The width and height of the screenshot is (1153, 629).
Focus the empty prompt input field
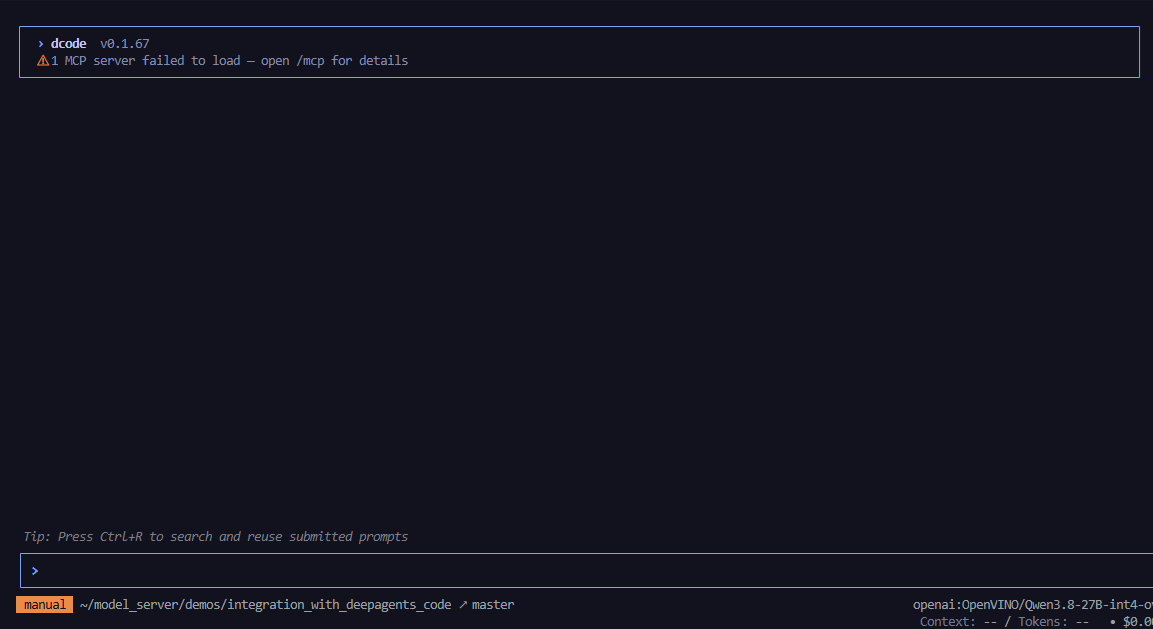tap(586, 571)
